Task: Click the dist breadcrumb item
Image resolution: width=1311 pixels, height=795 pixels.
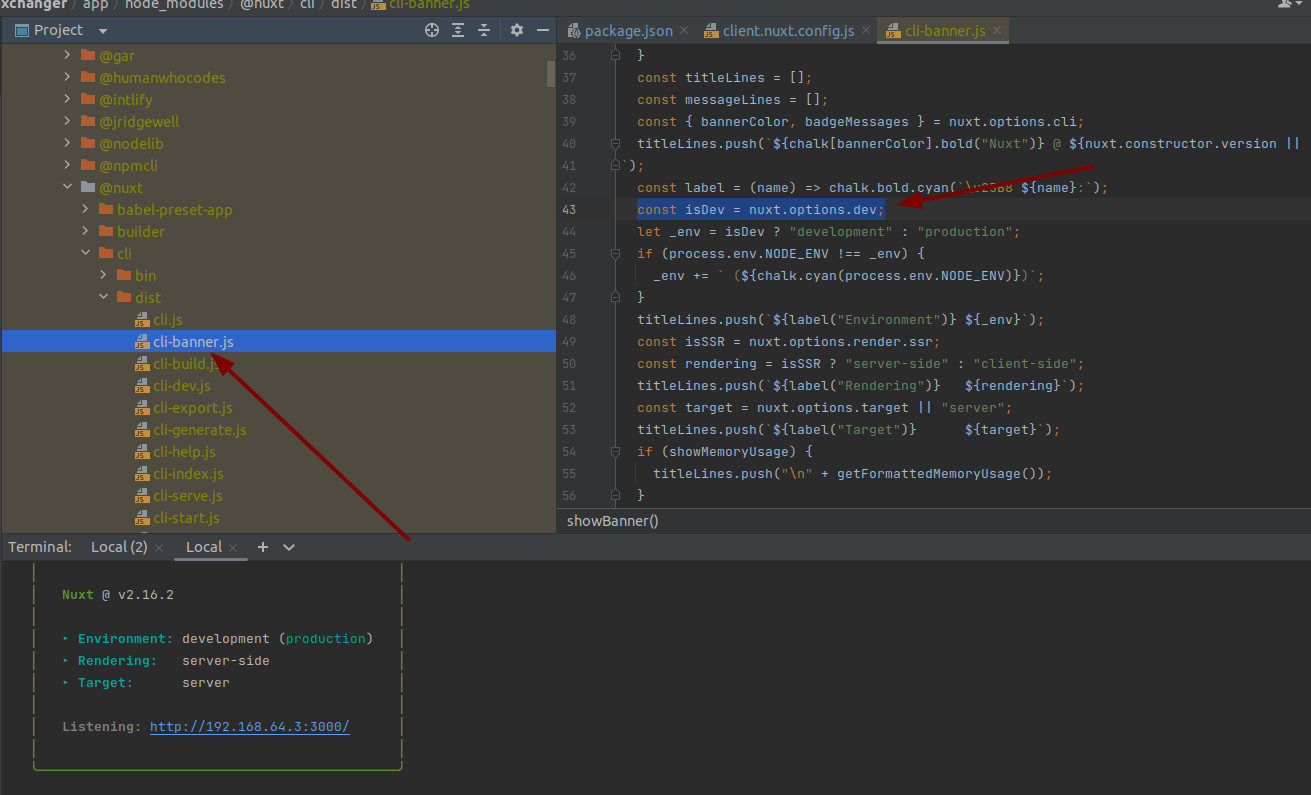Action: coord(344,5)
